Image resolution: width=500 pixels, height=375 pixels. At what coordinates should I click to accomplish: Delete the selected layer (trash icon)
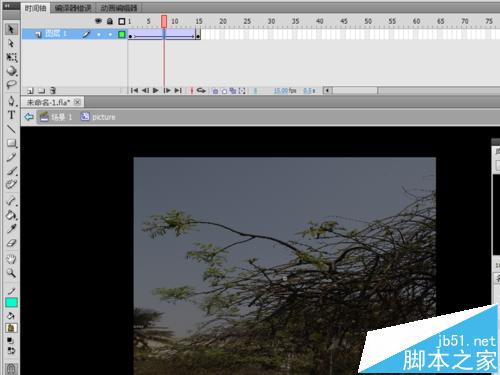click(x=53, y=90)
